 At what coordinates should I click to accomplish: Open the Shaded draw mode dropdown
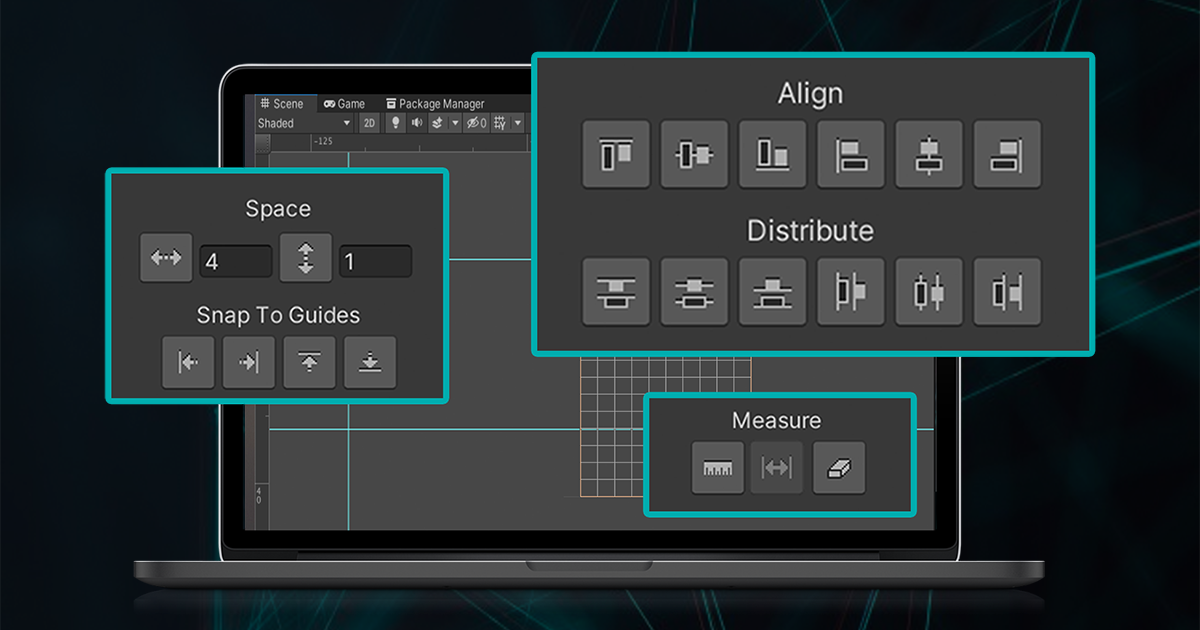point(300,121)
